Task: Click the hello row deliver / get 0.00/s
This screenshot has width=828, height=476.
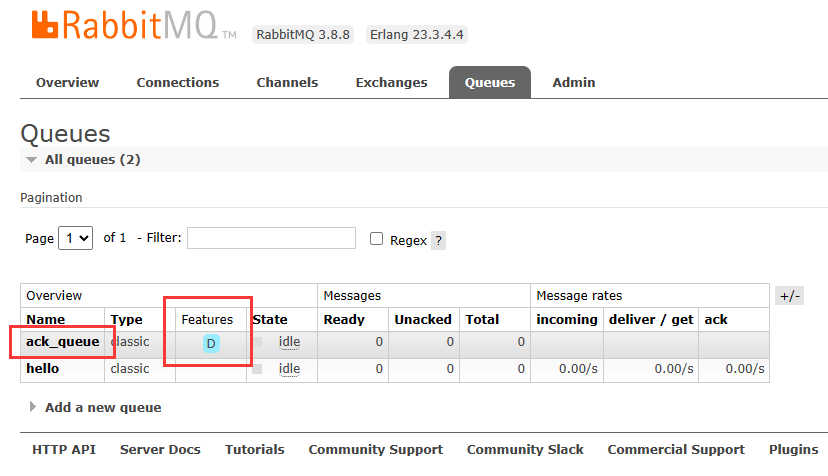Action: (x=674, y=369)
